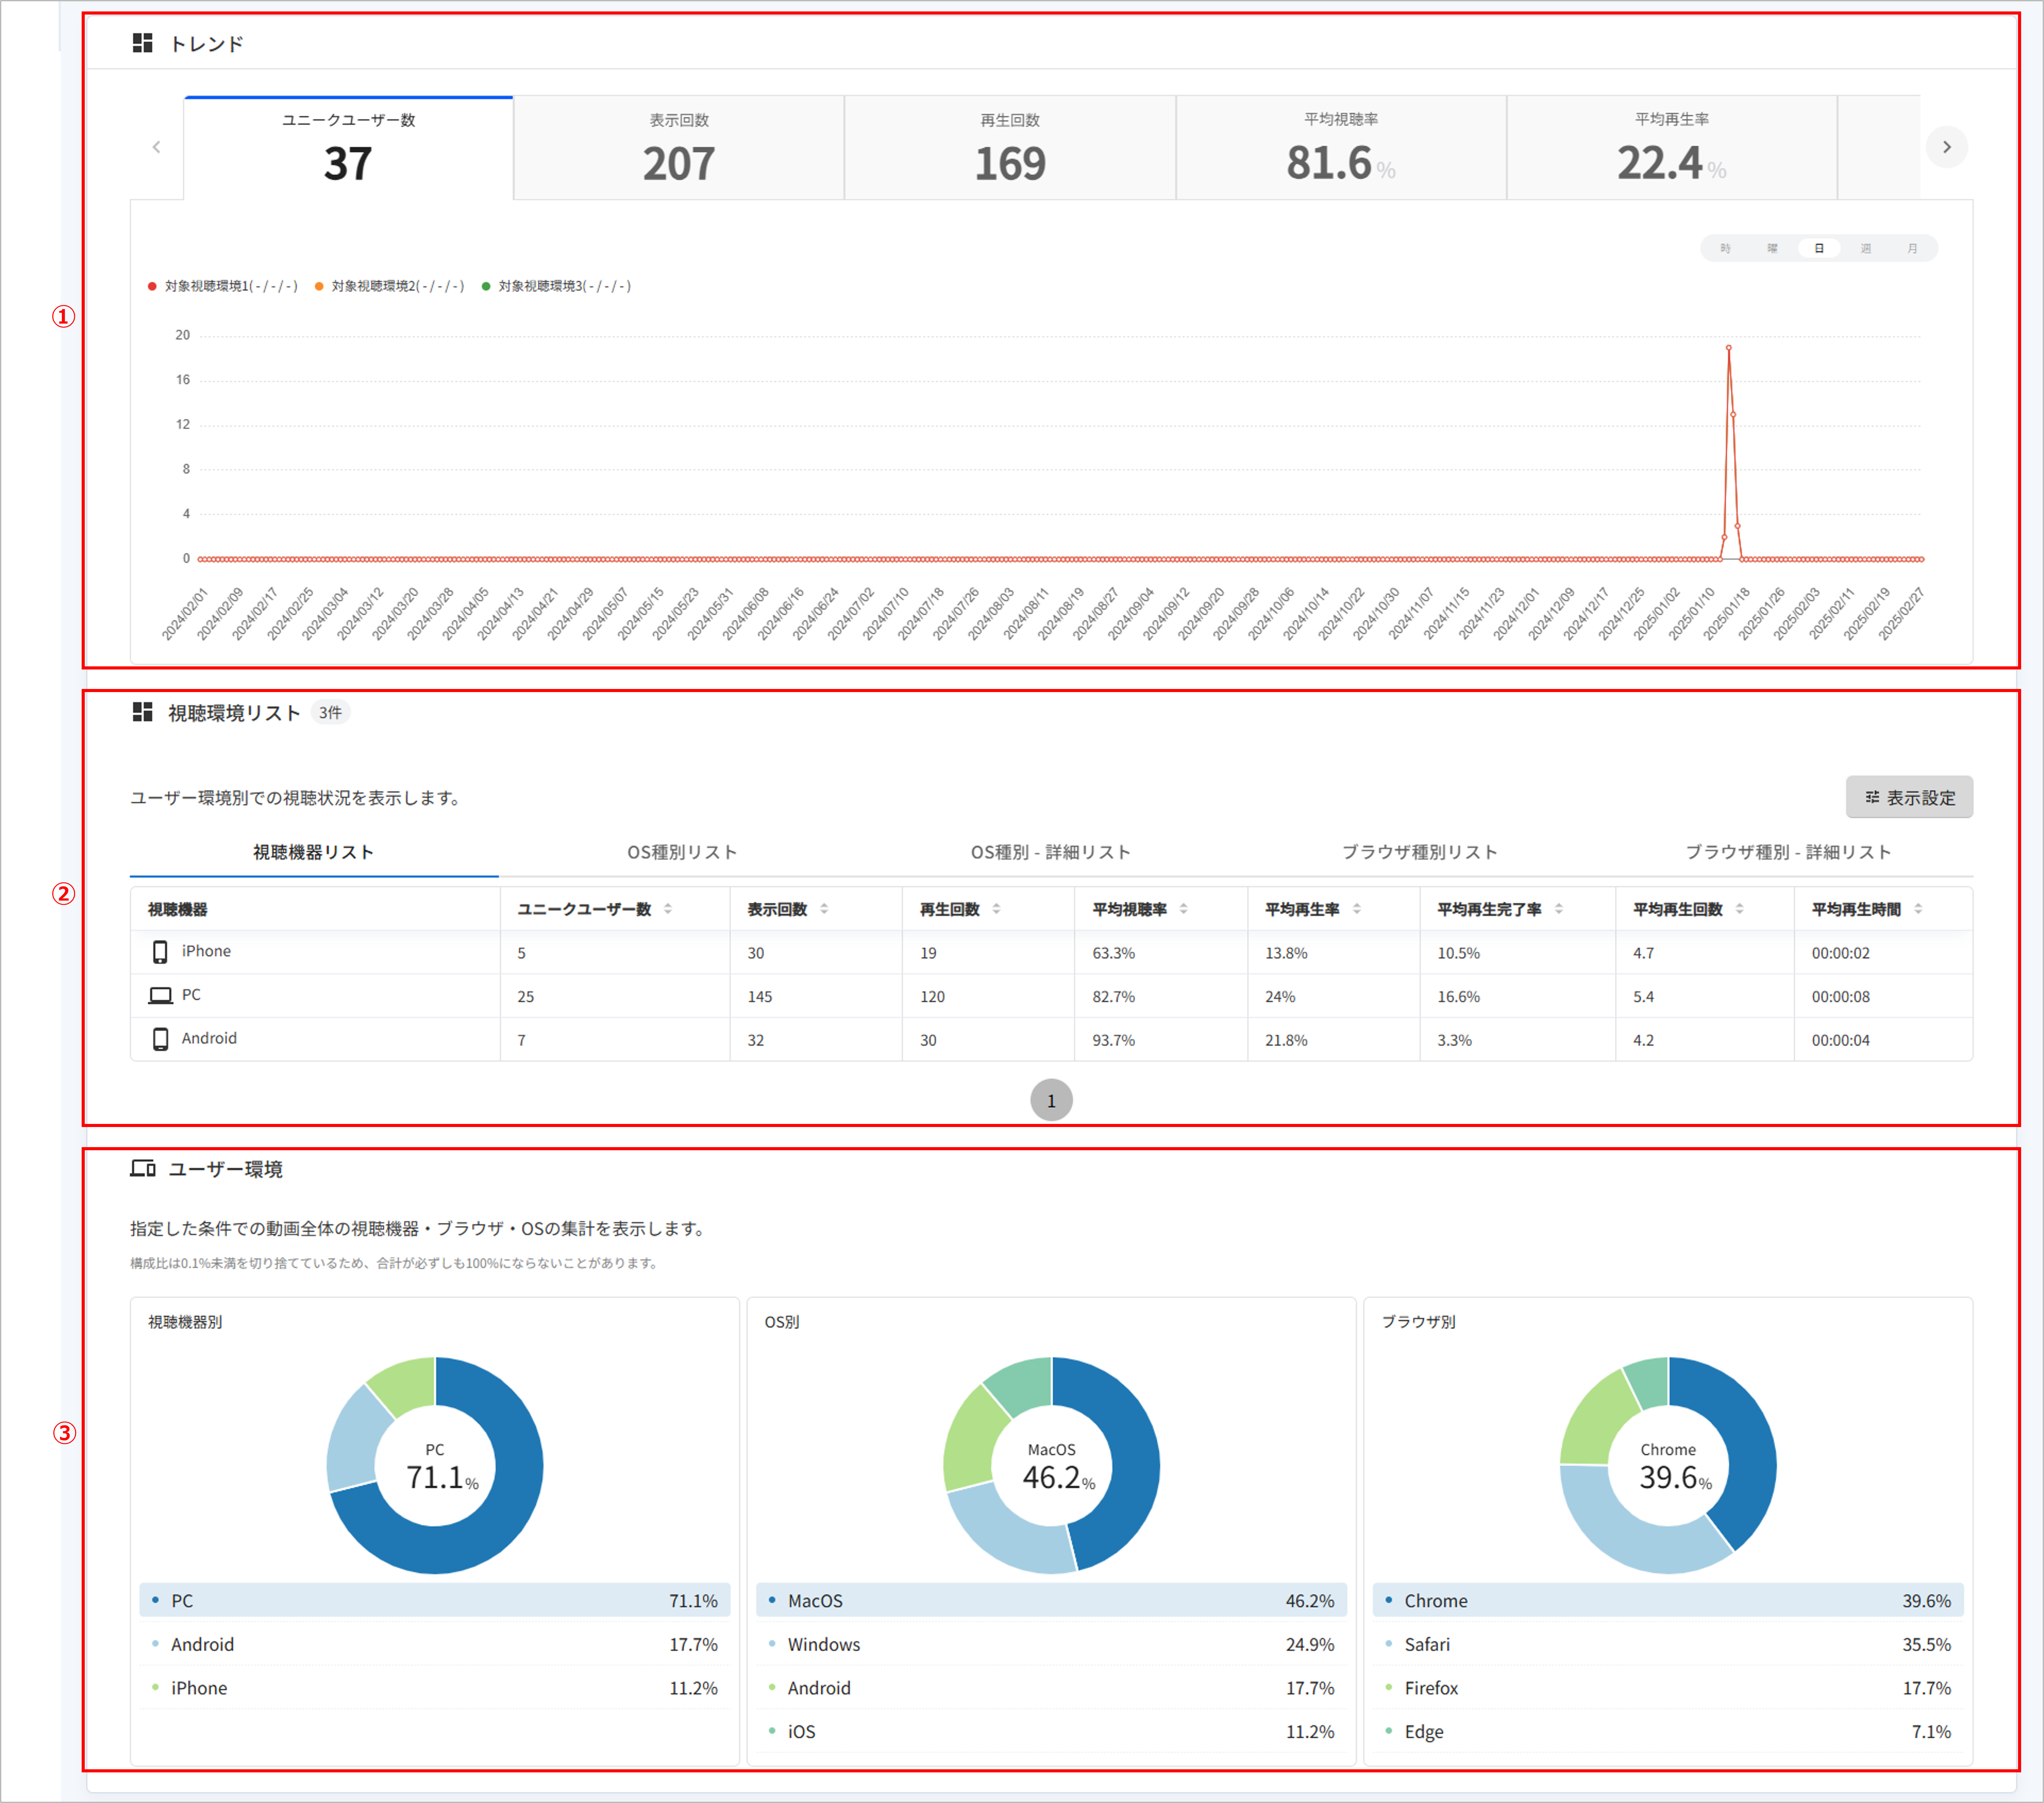Select MacOS 46.2% legend row
Image resolution: width=2044 pixels, height=1803 pixels.
click(x=1051, y=1600)
